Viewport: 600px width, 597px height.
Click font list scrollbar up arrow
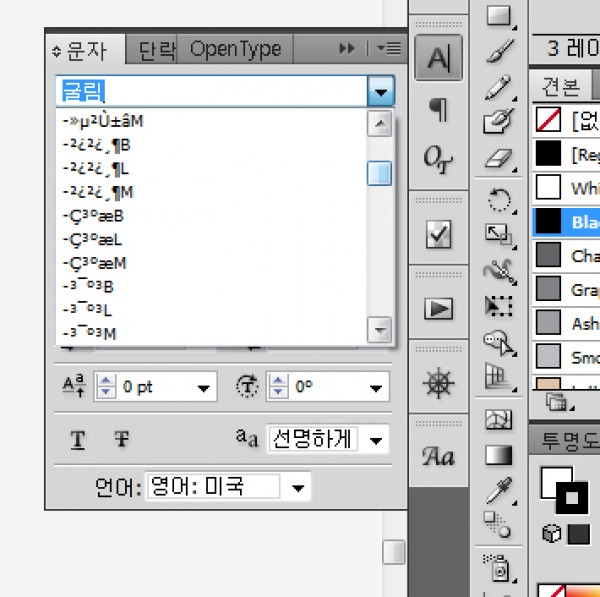pos(380,123)
